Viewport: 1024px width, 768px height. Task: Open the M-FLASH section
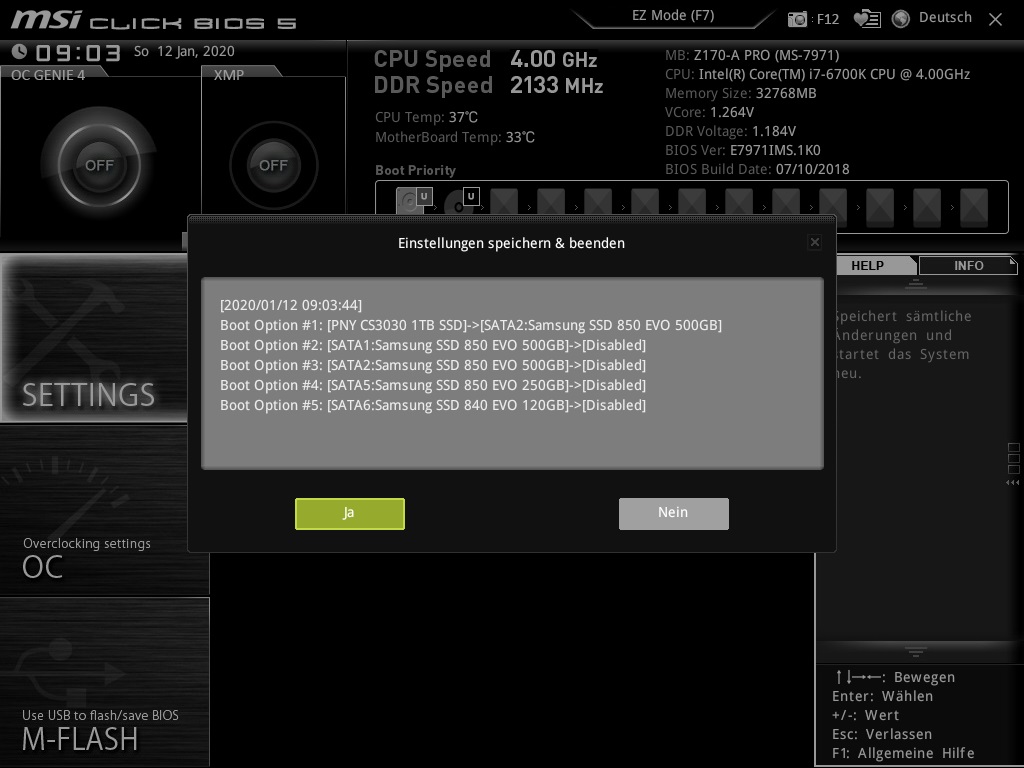point(104,682)
